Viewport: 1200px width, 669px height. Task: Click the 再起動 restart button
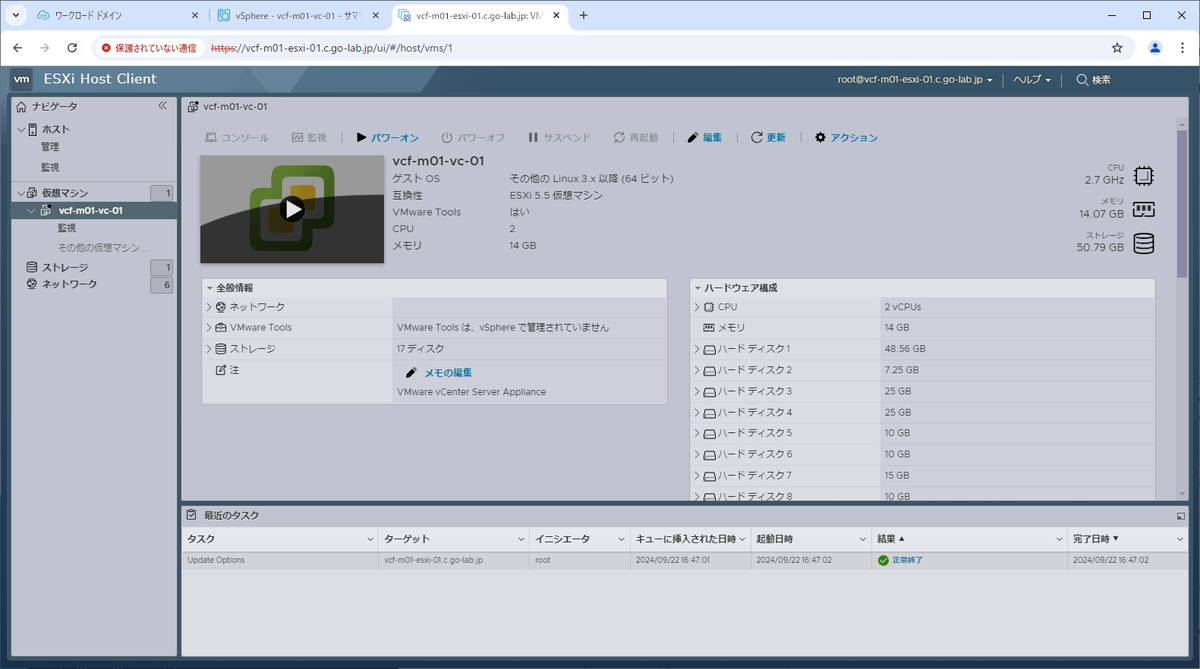click(x=636, y=137)
